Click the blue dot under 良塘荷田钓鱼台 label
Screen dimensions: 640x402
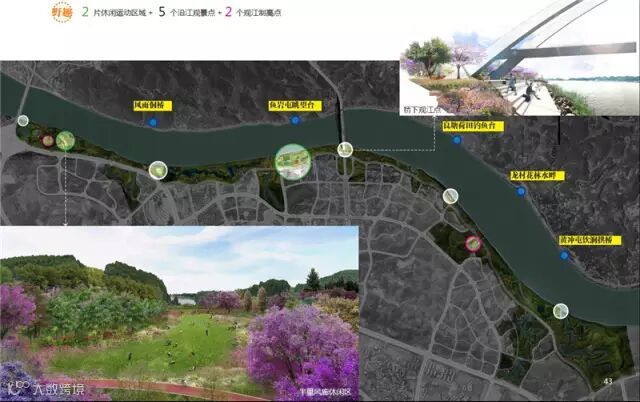tap(457, 140)
